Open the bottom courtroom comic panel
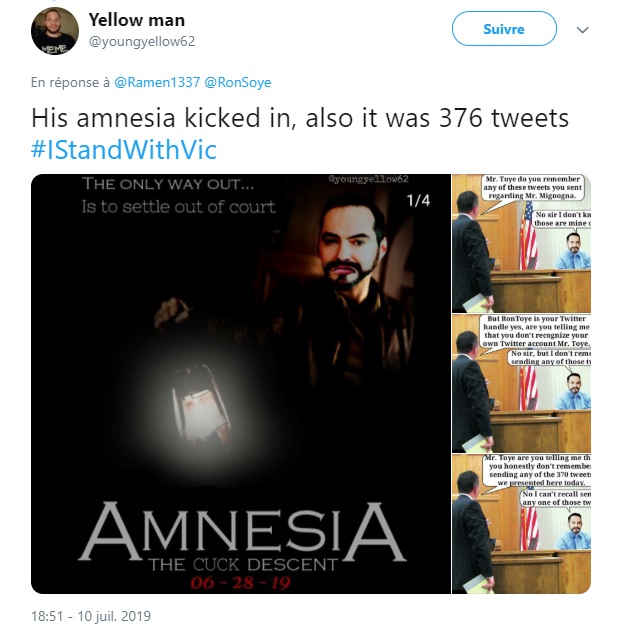Viewport: 617px width, 638px height. pos(521,524)
